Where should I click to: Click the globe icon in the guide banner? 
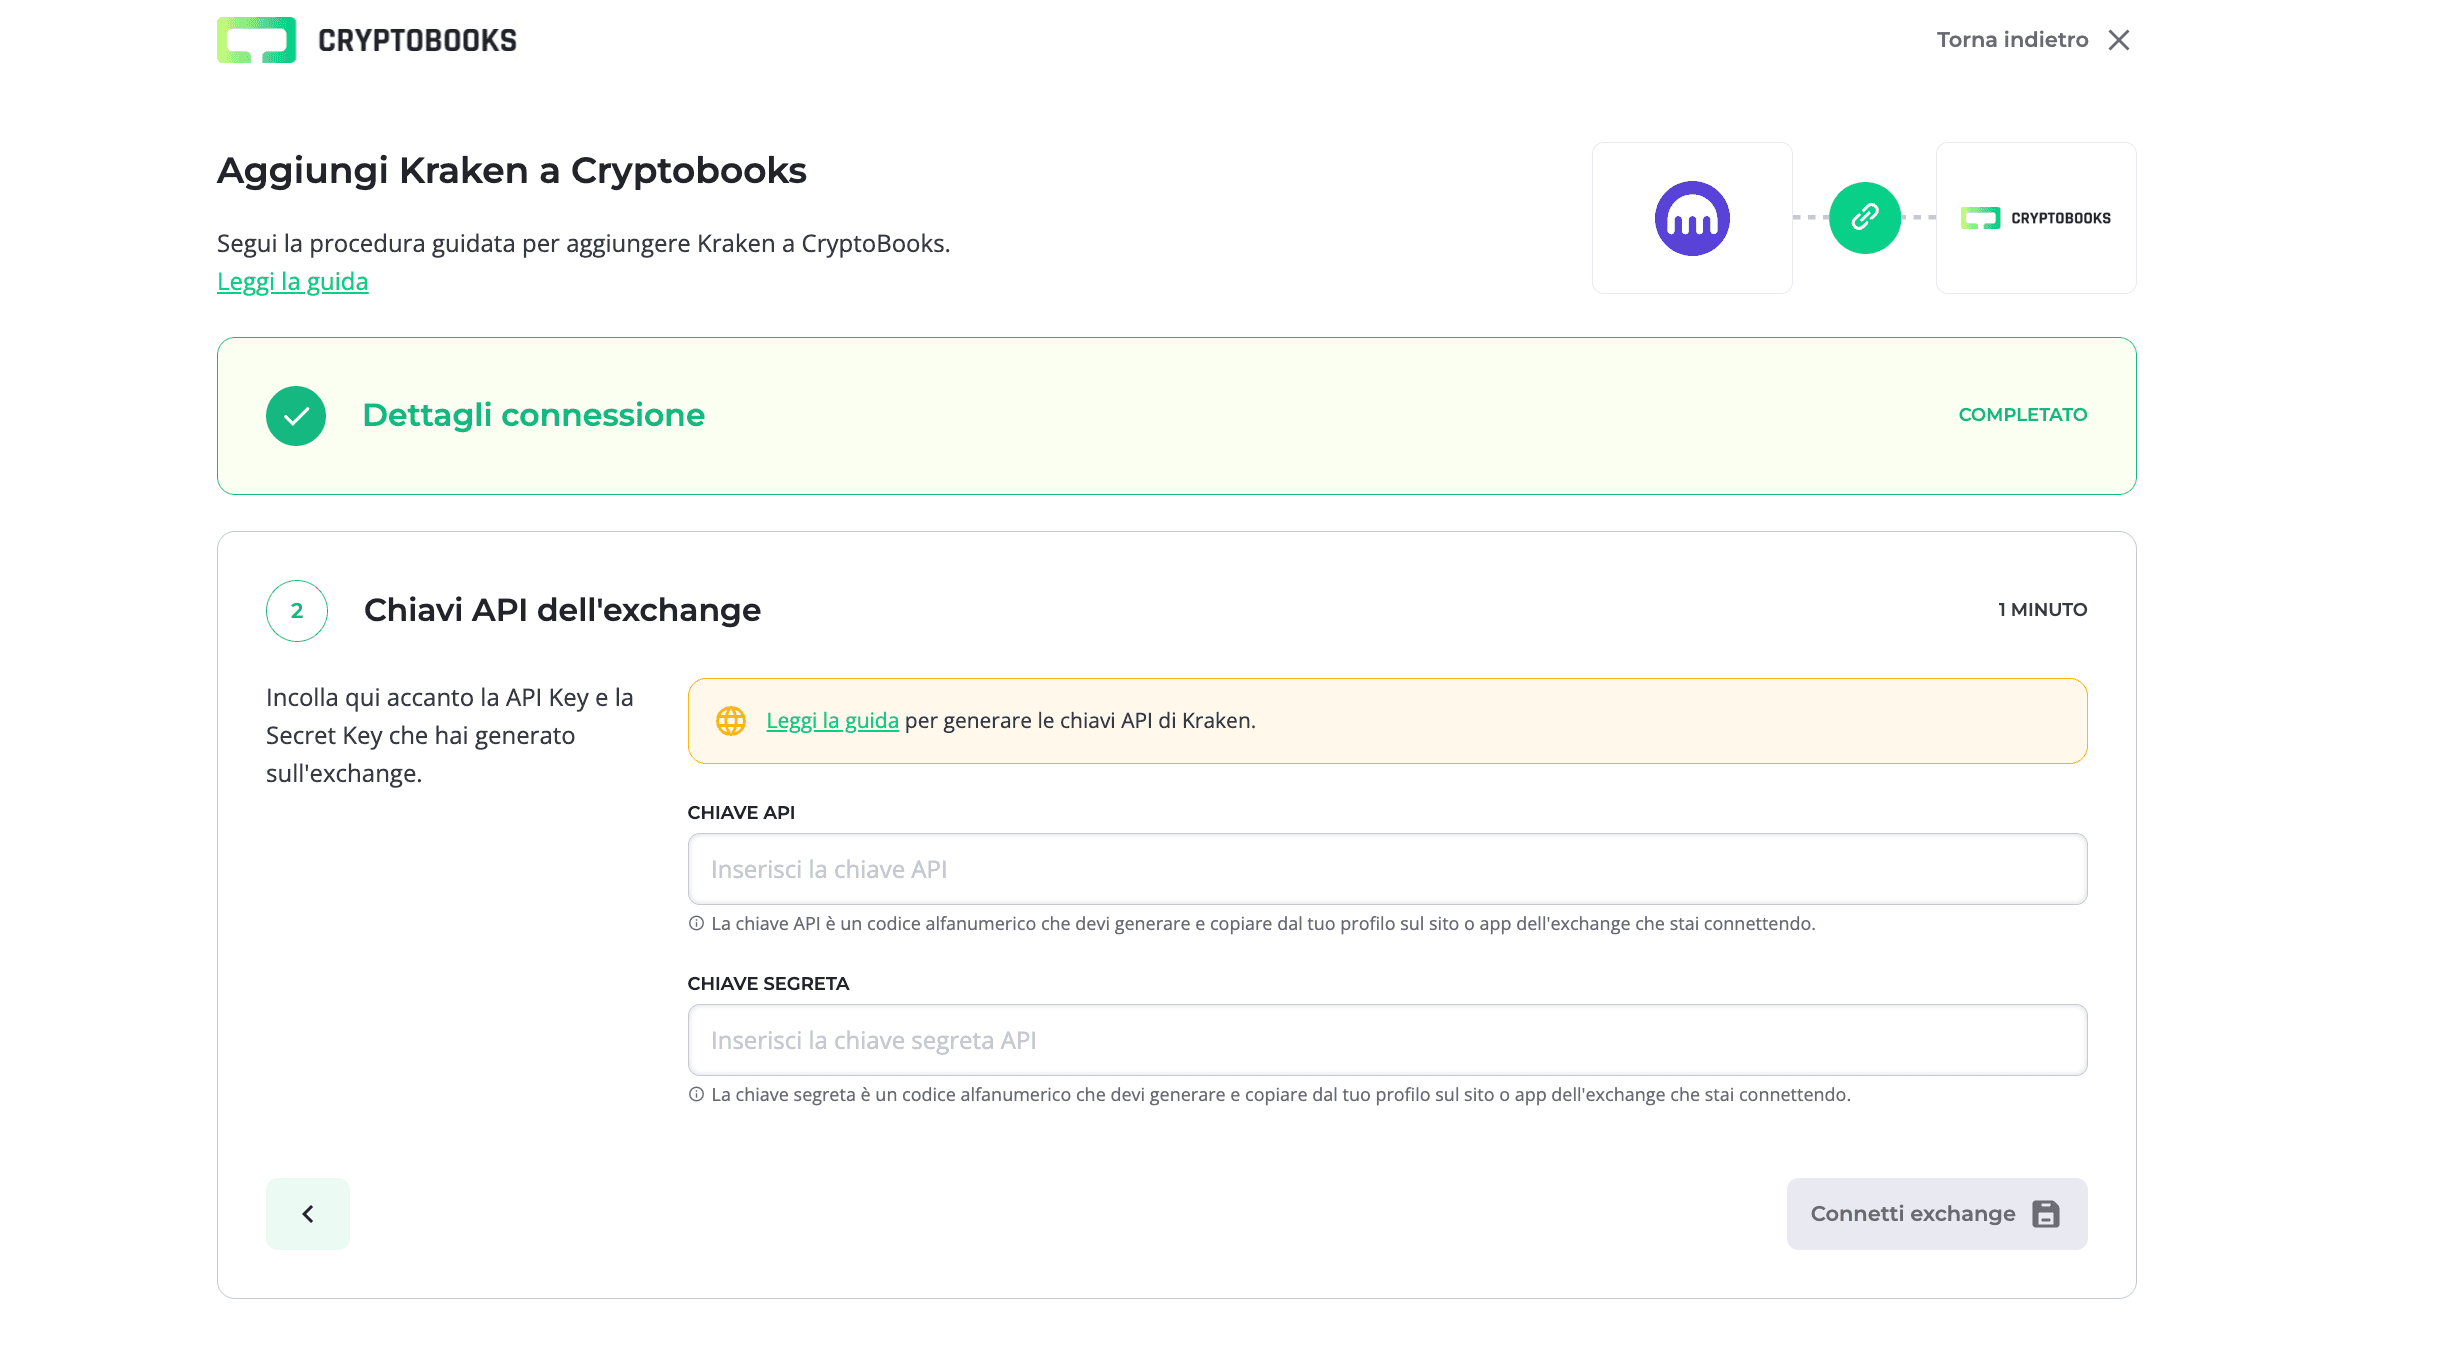pos(731,720)
